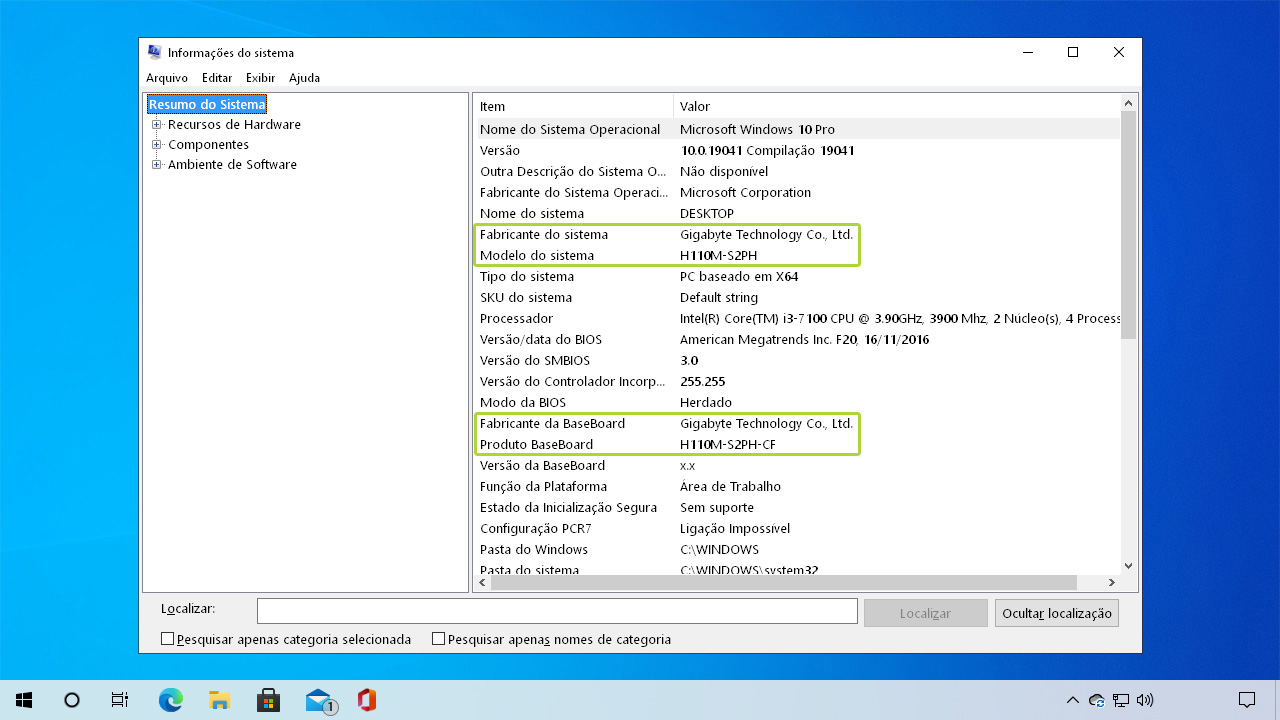Click the value 'DESKTOP' for Nome do sistema
Viewport: 1280px width, 720px height.
(707, 213)
